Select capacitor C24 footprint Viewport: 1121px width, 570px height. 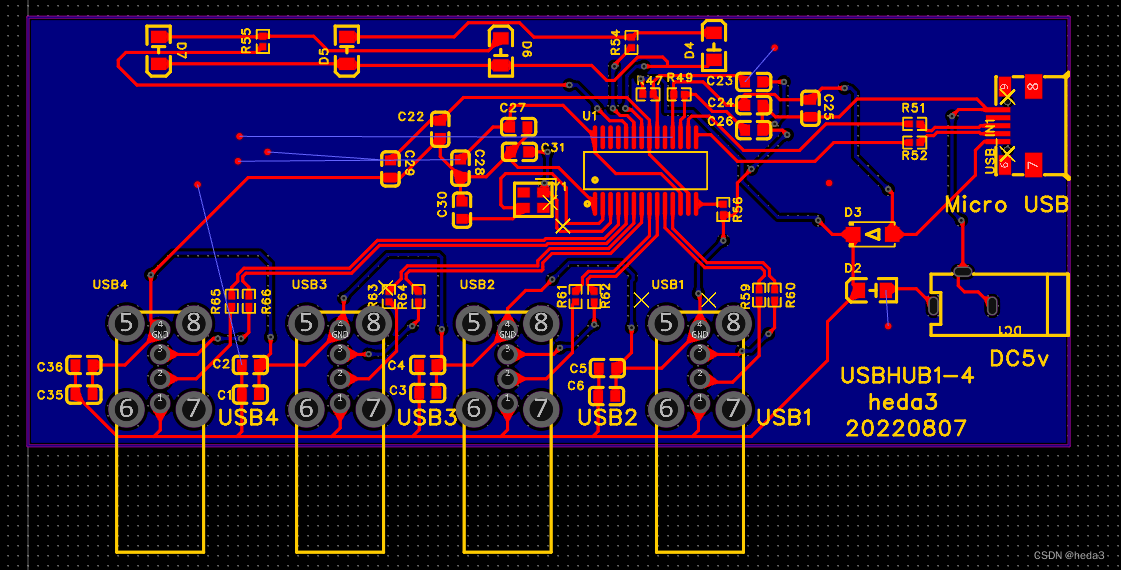click(x=754, y=105)
